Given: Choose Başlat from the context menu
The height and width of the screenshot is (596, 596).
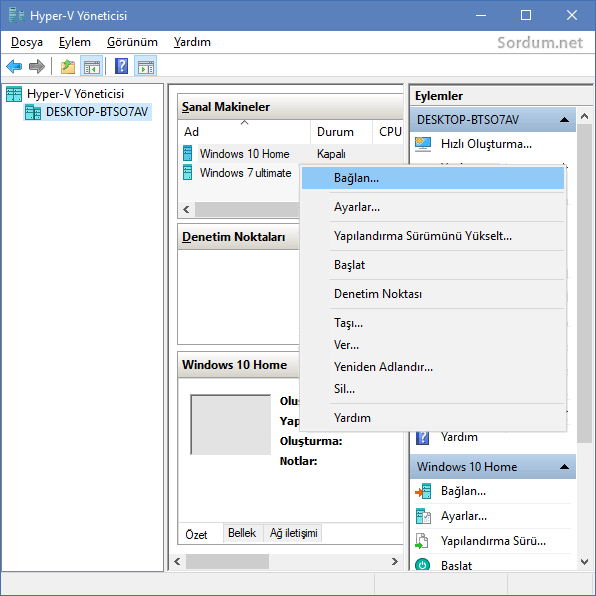Looking at the screenshot, I should 433,265.
